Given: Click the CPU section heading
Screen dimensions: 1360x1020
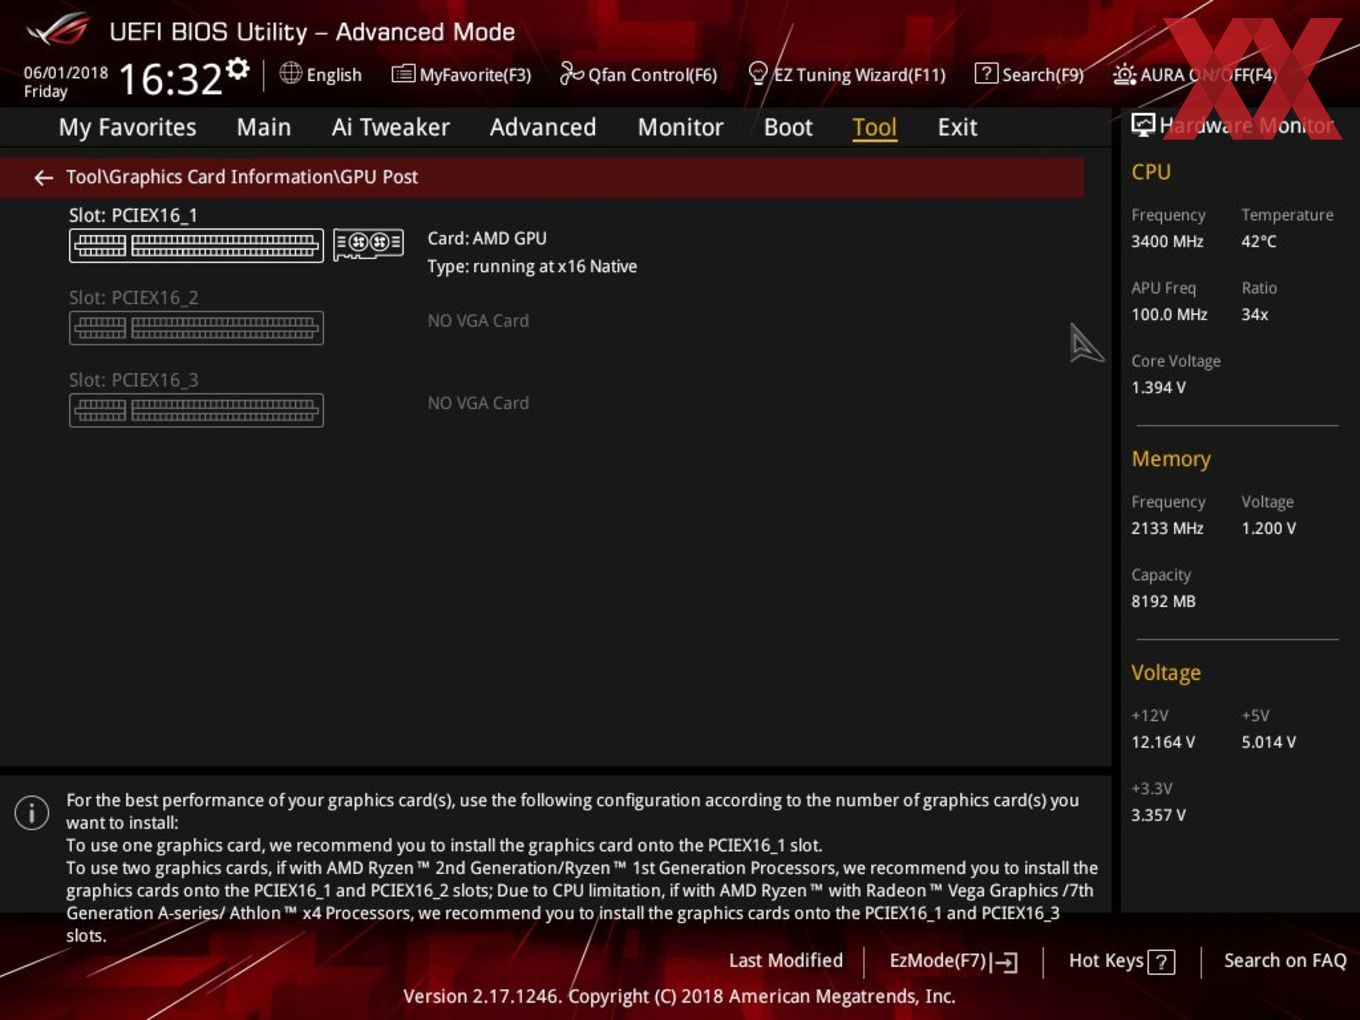Looking at the screenshot, I should coord(1151,172).
